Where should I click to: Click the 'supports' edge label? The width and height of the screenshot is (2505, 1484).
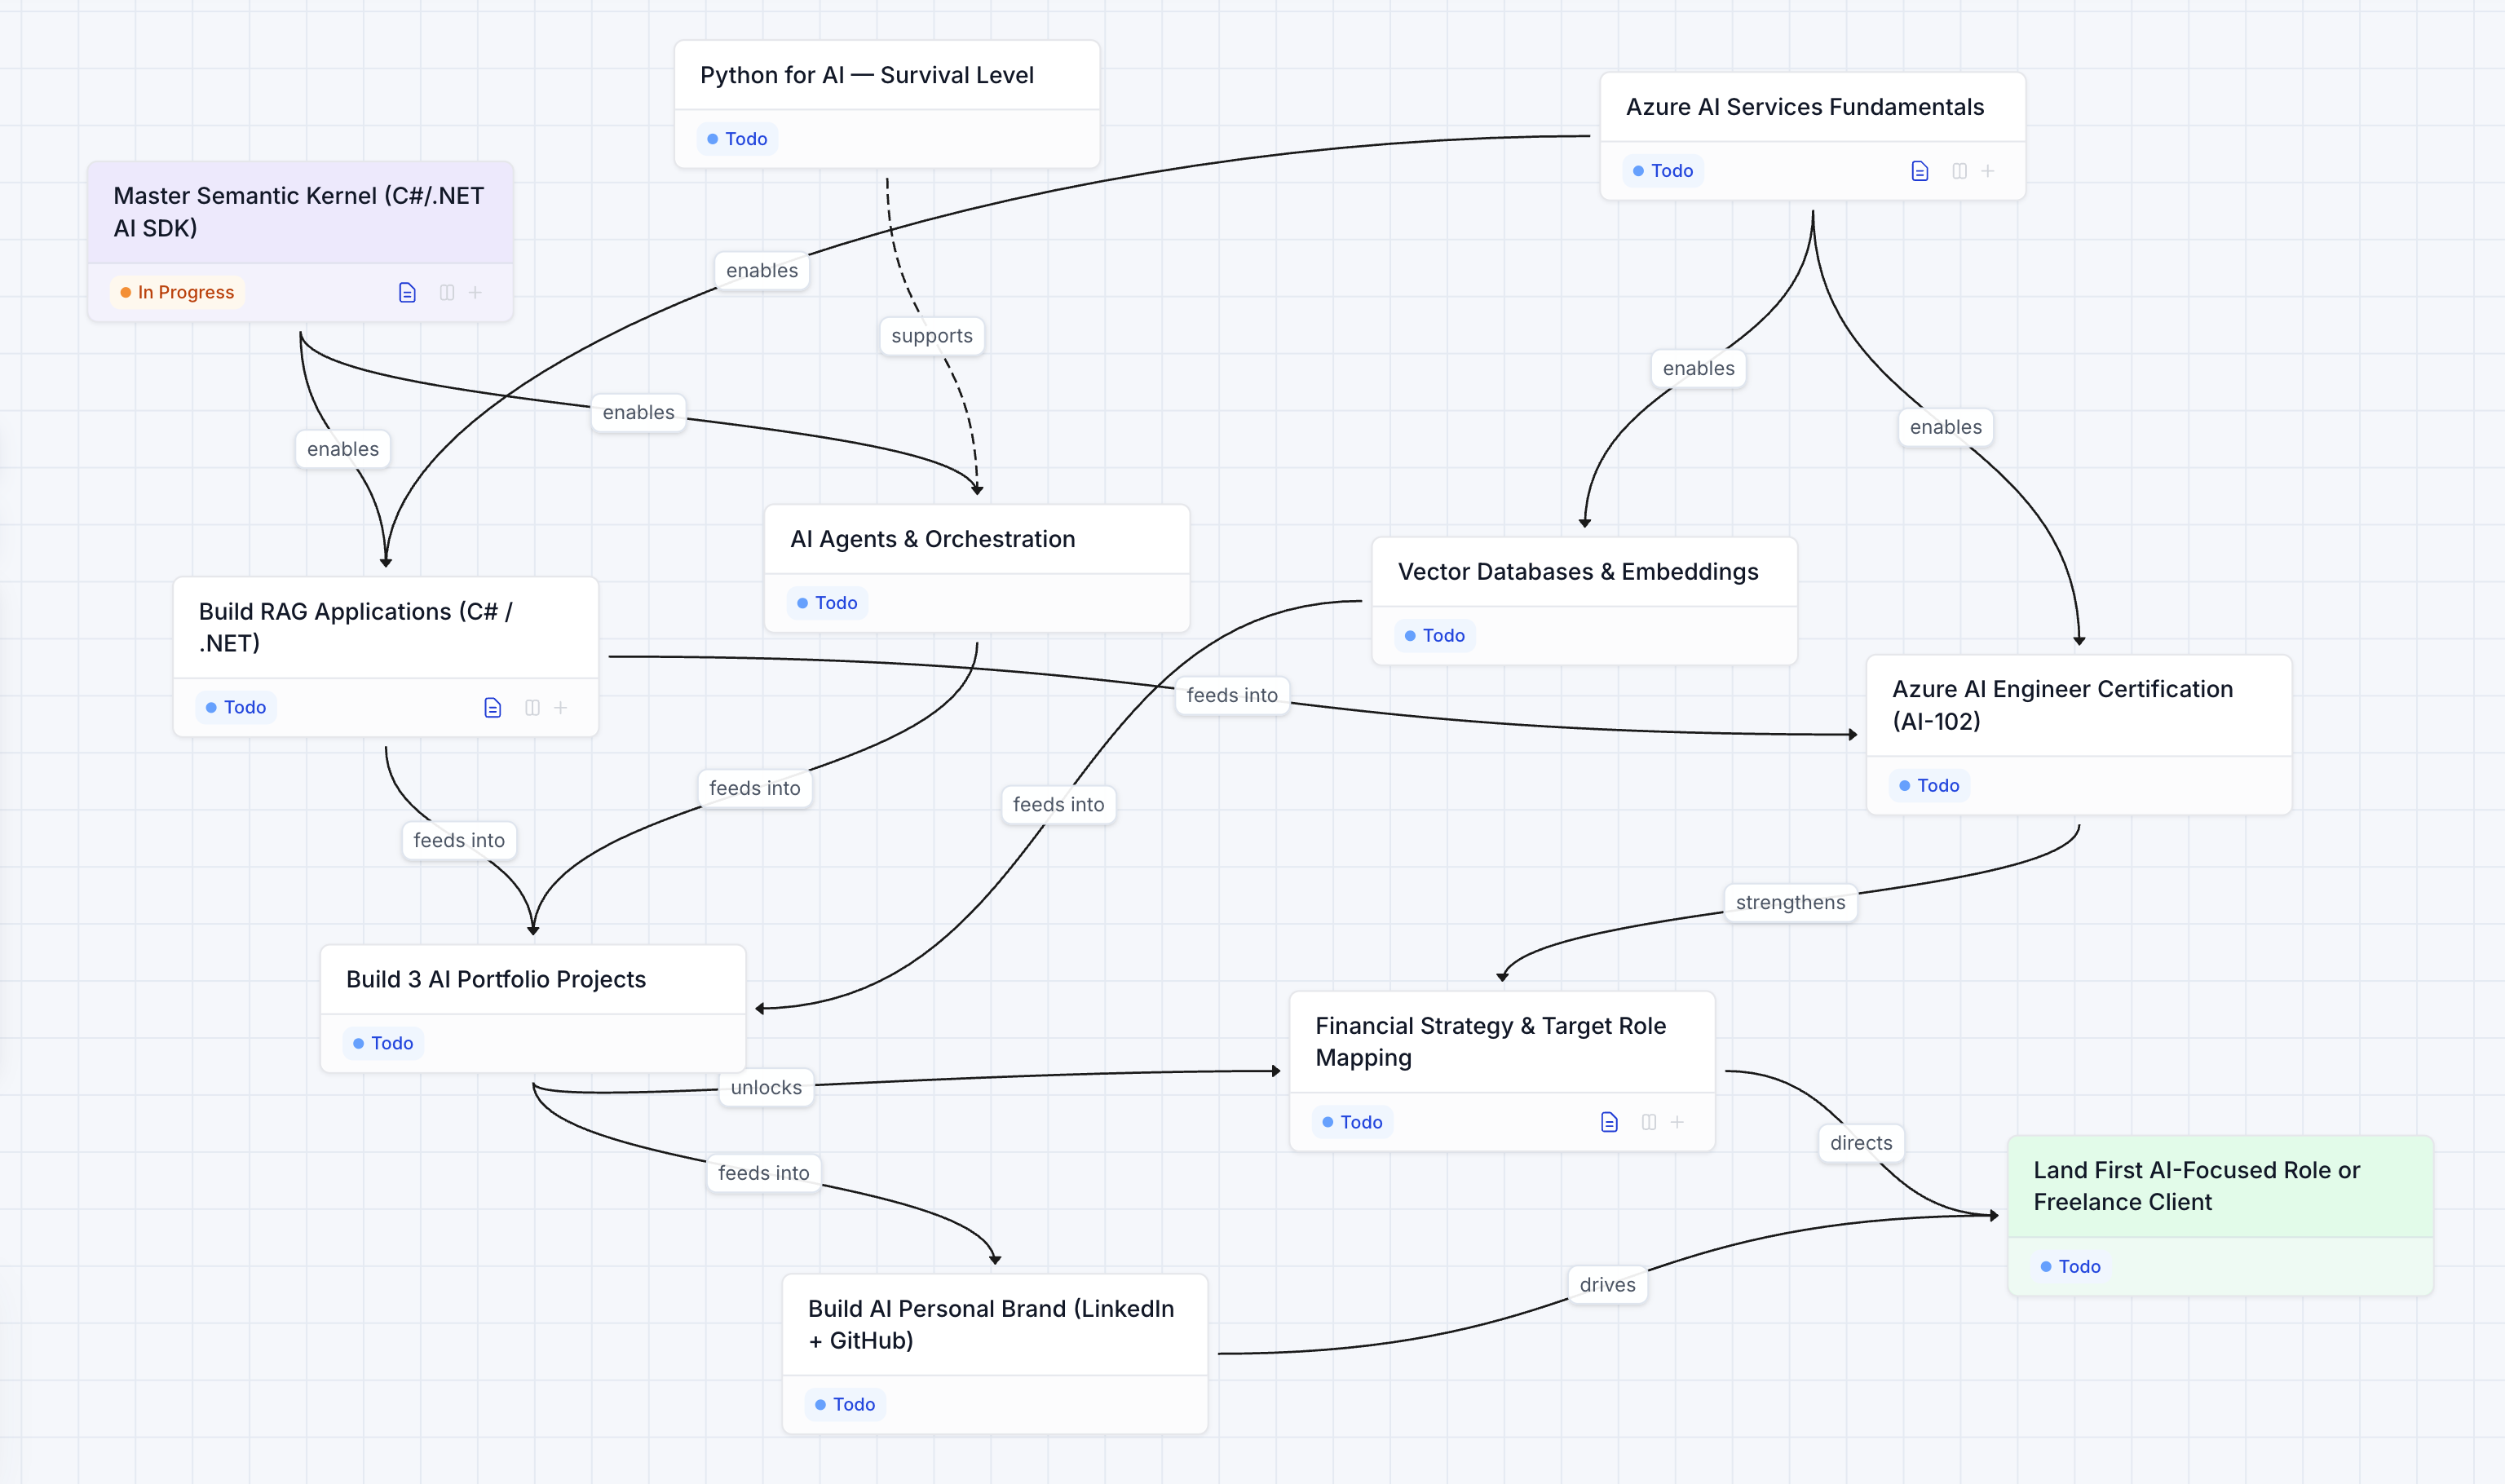point(932,336)
